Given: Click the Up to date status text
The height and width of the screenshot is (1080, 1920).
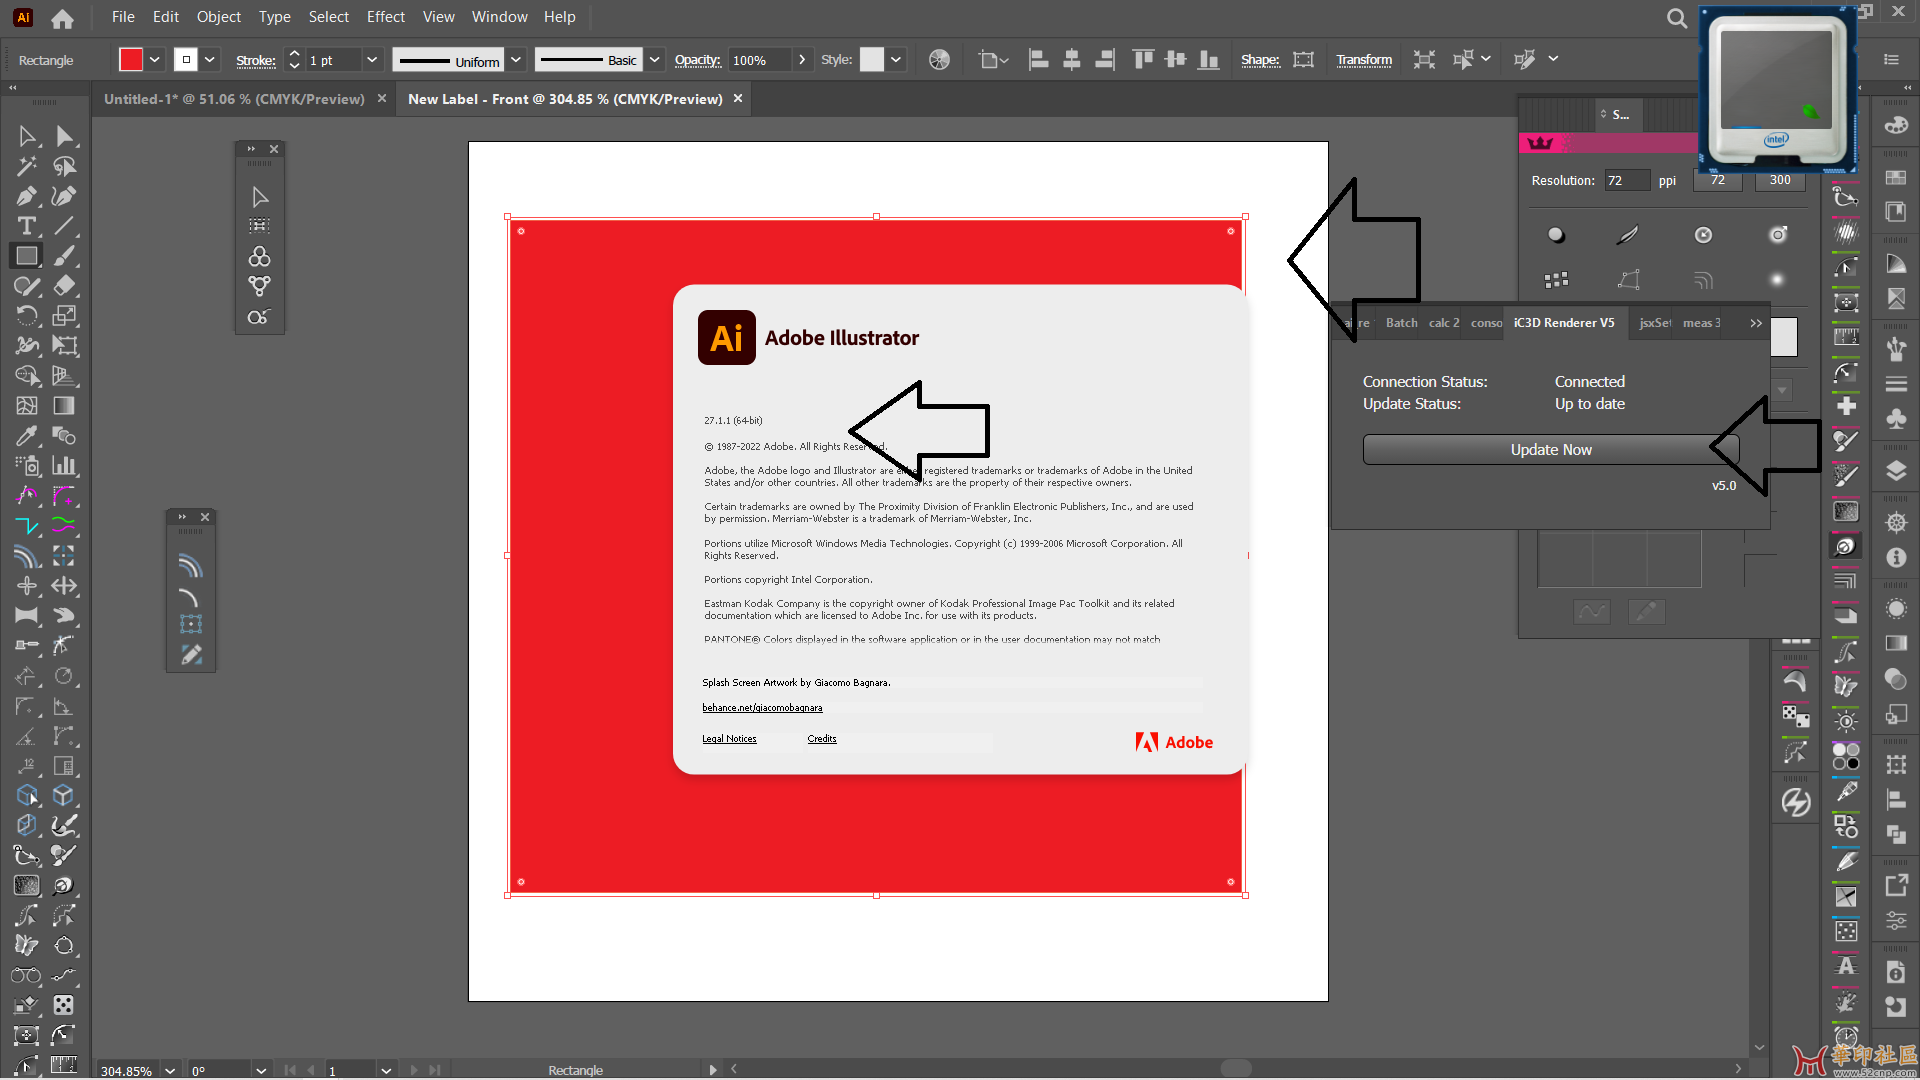Looking at the screenshot, I should coord(1589,404).
